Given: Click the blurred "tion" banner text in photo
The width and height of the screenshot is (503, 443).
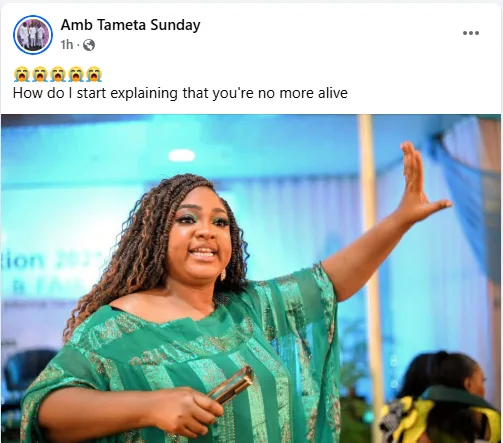Looking at the screenshot, I should 23,261.
